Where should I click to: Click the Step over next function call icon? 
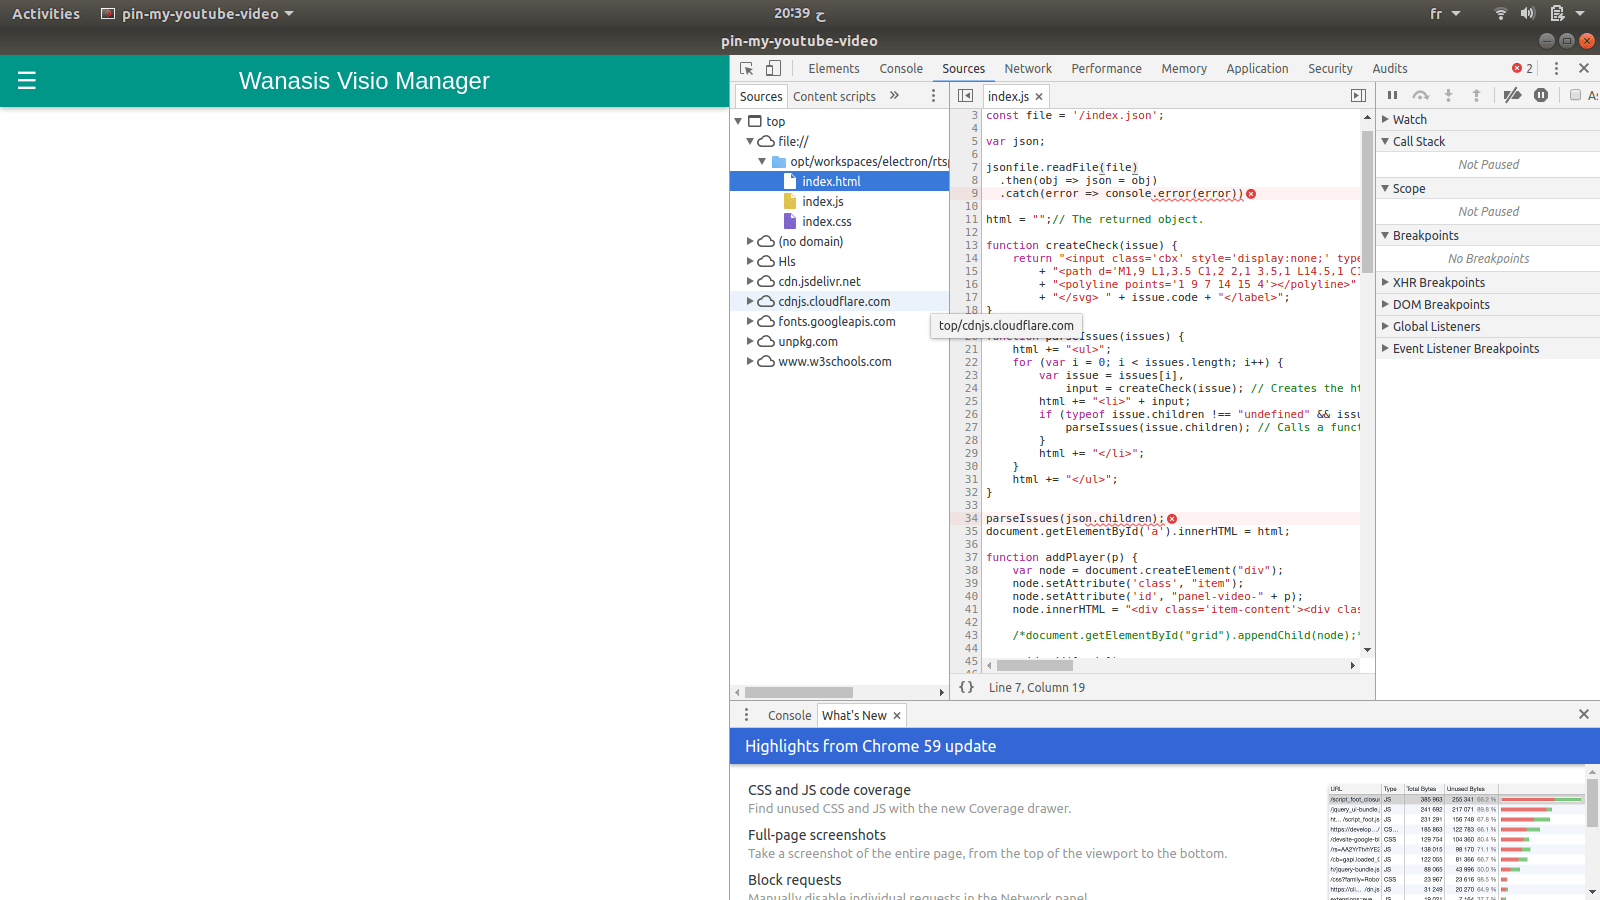pyautogui.click(x=1421, y=95)
